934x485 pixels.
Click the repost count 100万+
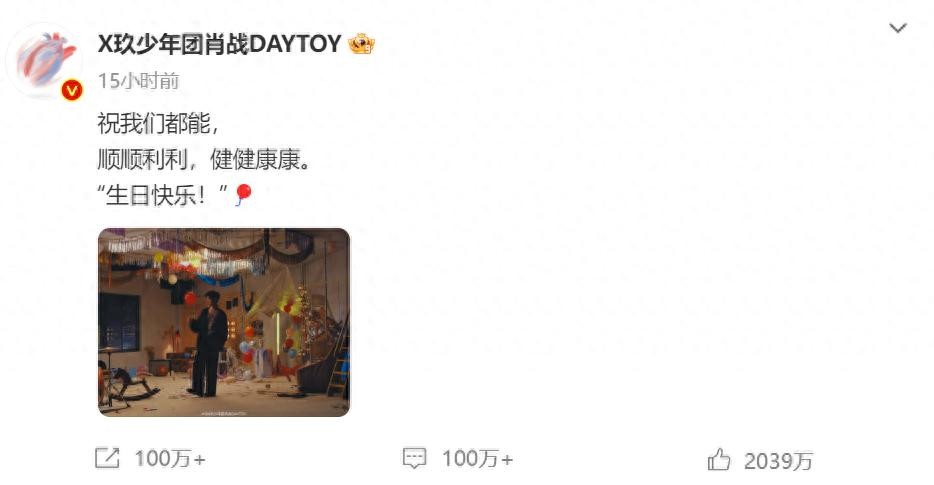click(x=170, y=458)
